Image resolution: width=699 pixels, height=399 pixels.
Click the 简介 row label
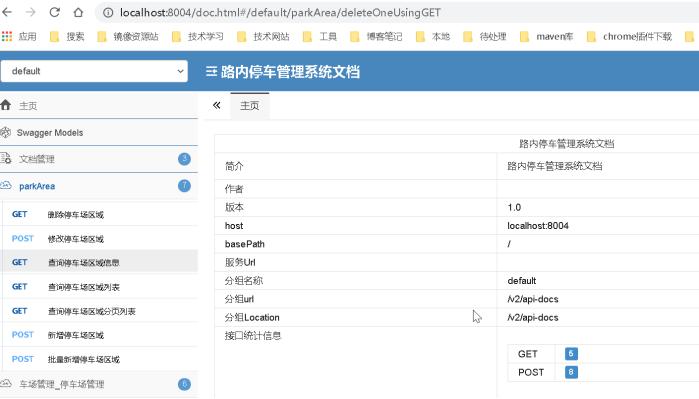[x=234, y=166]
